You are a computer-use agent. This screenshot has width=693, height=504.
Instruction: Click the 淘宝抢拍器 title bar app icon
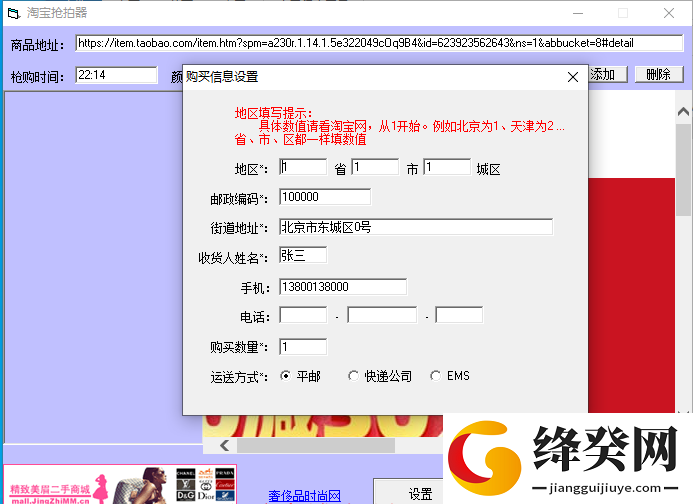(x=14, y=13)
